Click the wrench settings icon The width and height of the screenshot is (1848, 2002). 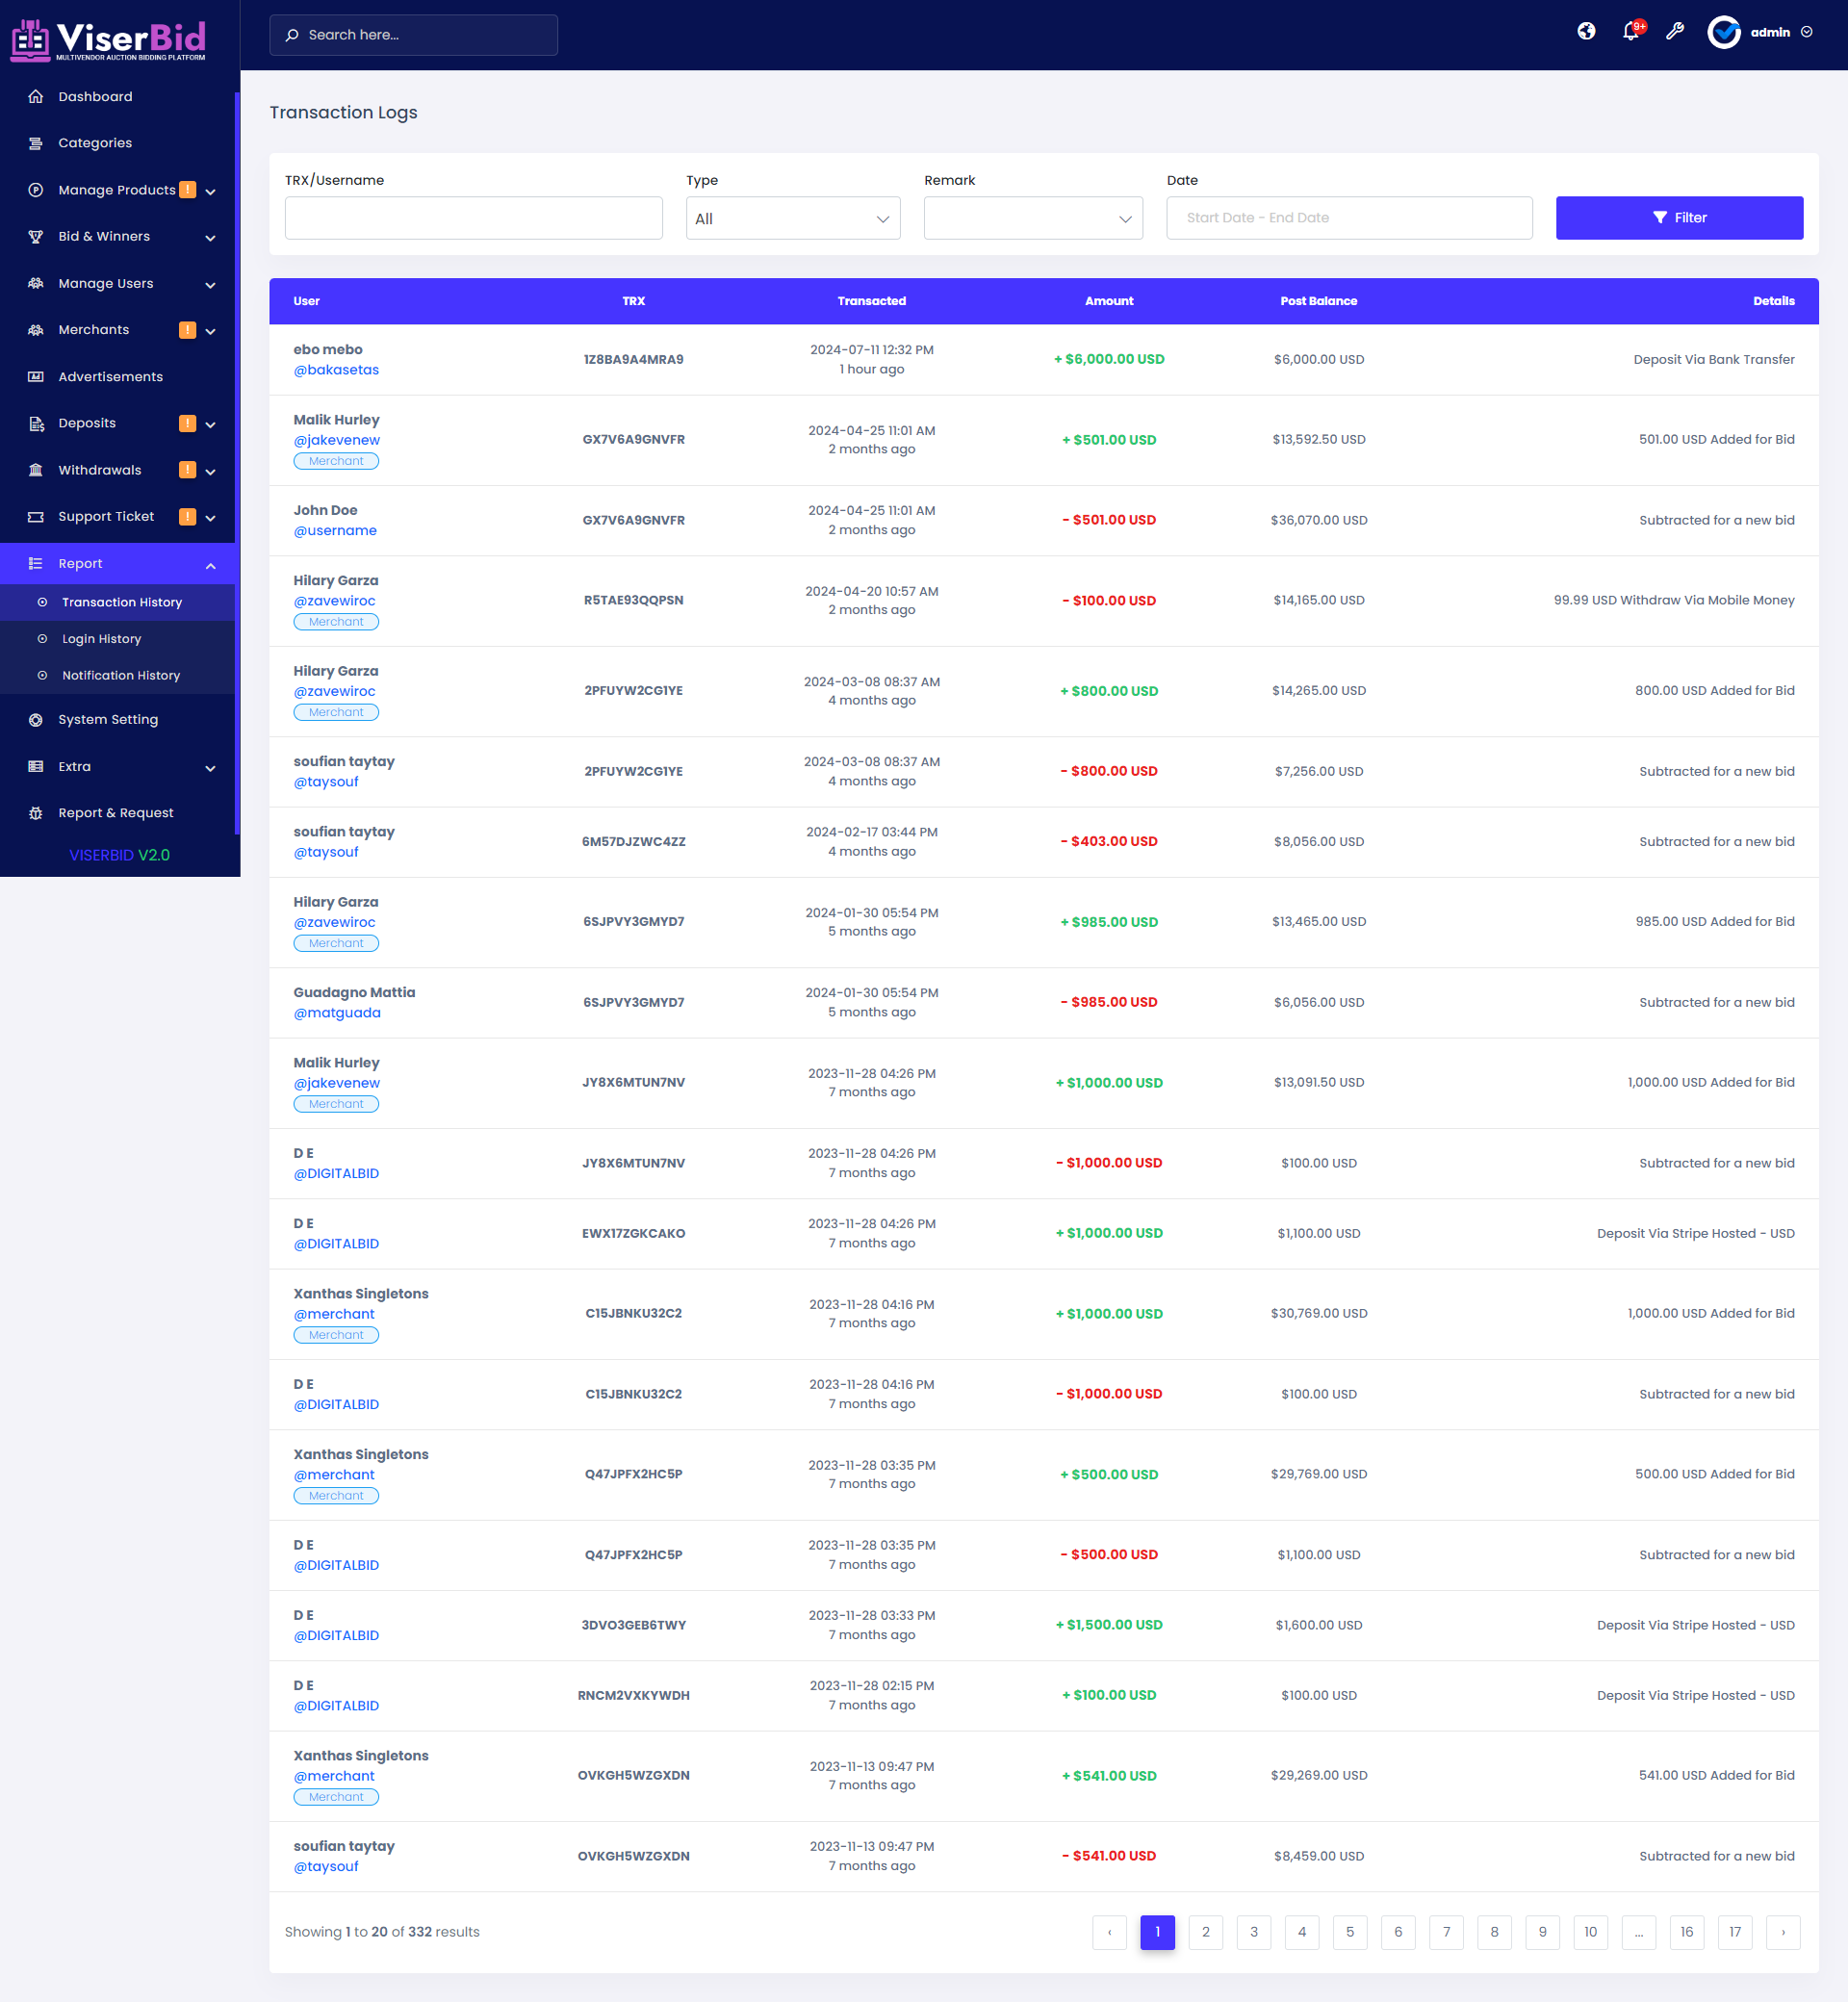tap(1675, 31)
